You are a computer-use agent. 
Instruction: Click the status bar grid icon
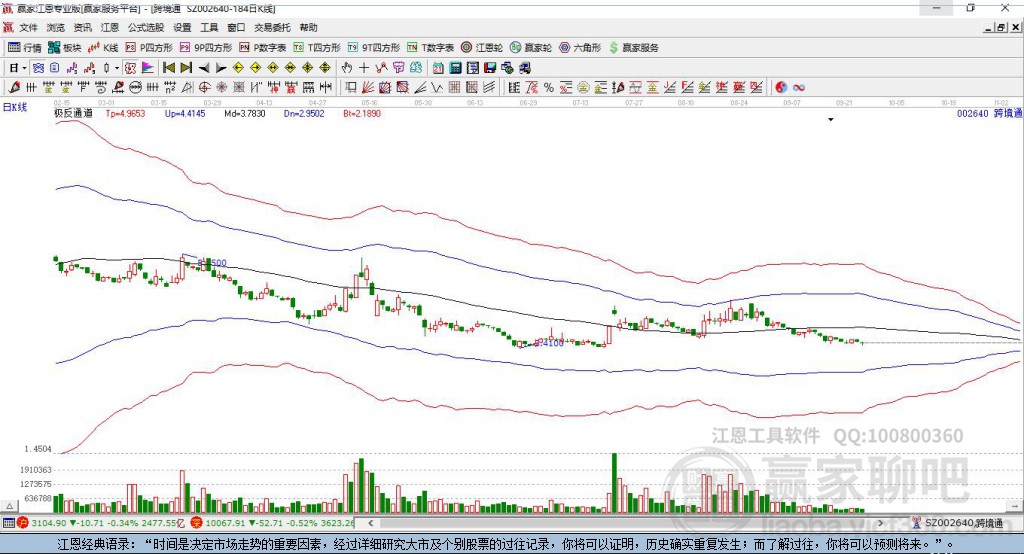click(x=8, y=523)
